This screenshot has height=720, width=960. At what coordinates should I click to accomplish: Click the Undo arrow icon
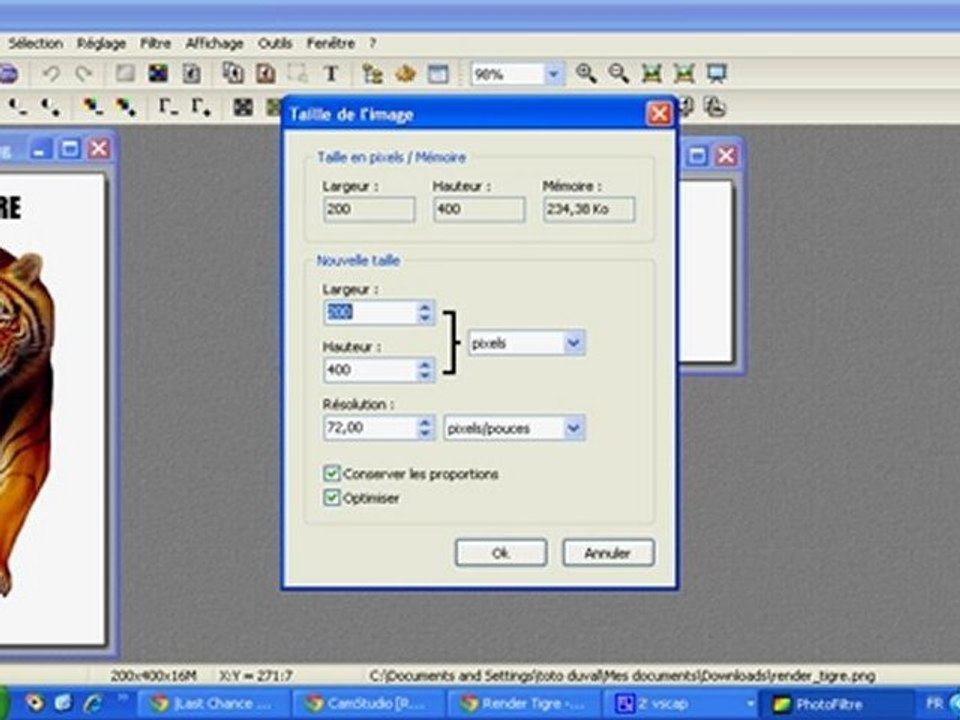tap(51, 74)
